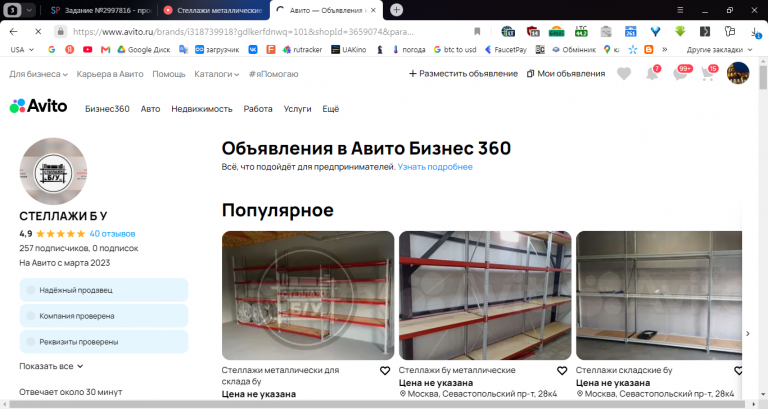This screenshot has height=409, width=768.
Task: Switch to the Задание №2997816 tab
Action: pos(101,10)
